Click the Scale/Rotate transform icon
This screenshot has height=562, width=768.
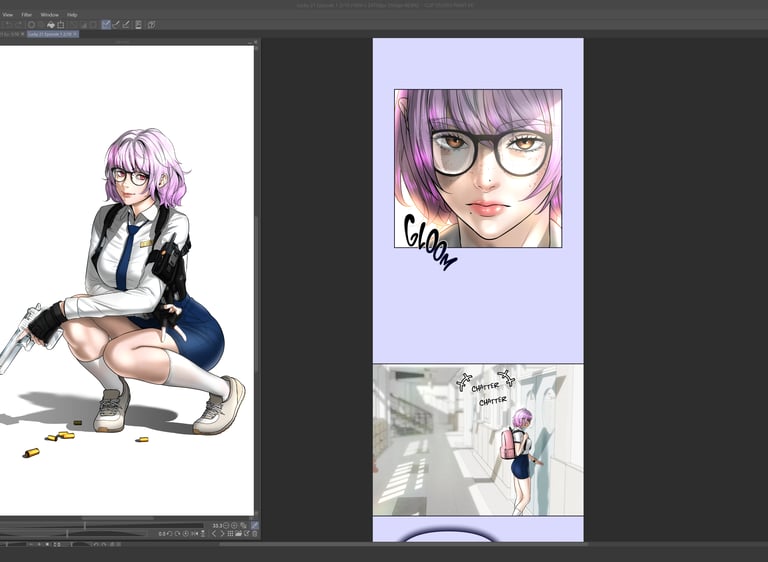tap(60, 24)
